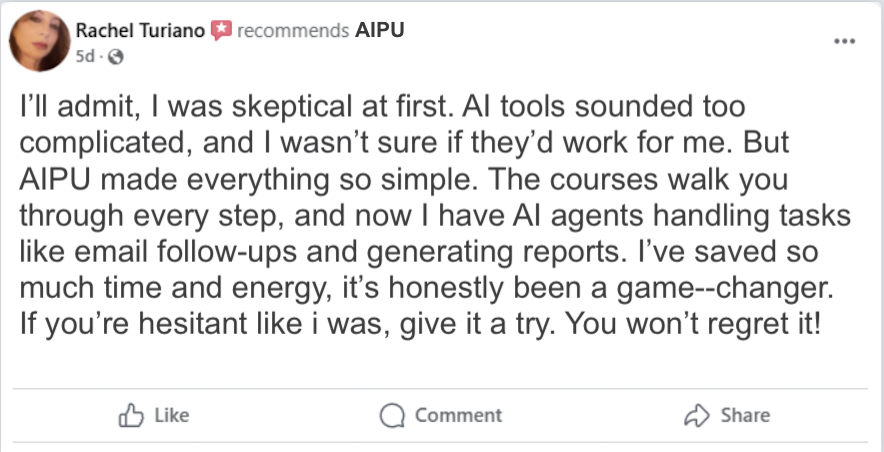Open the three-dot post options menu
Screen dimensions: 884x452
pyautogui.click(x=845, y=41)
